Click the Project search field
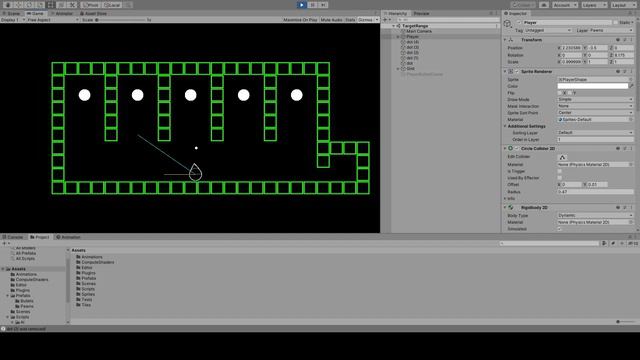The width and height of the screenshot is (640, 360). [x=549, y=243]
